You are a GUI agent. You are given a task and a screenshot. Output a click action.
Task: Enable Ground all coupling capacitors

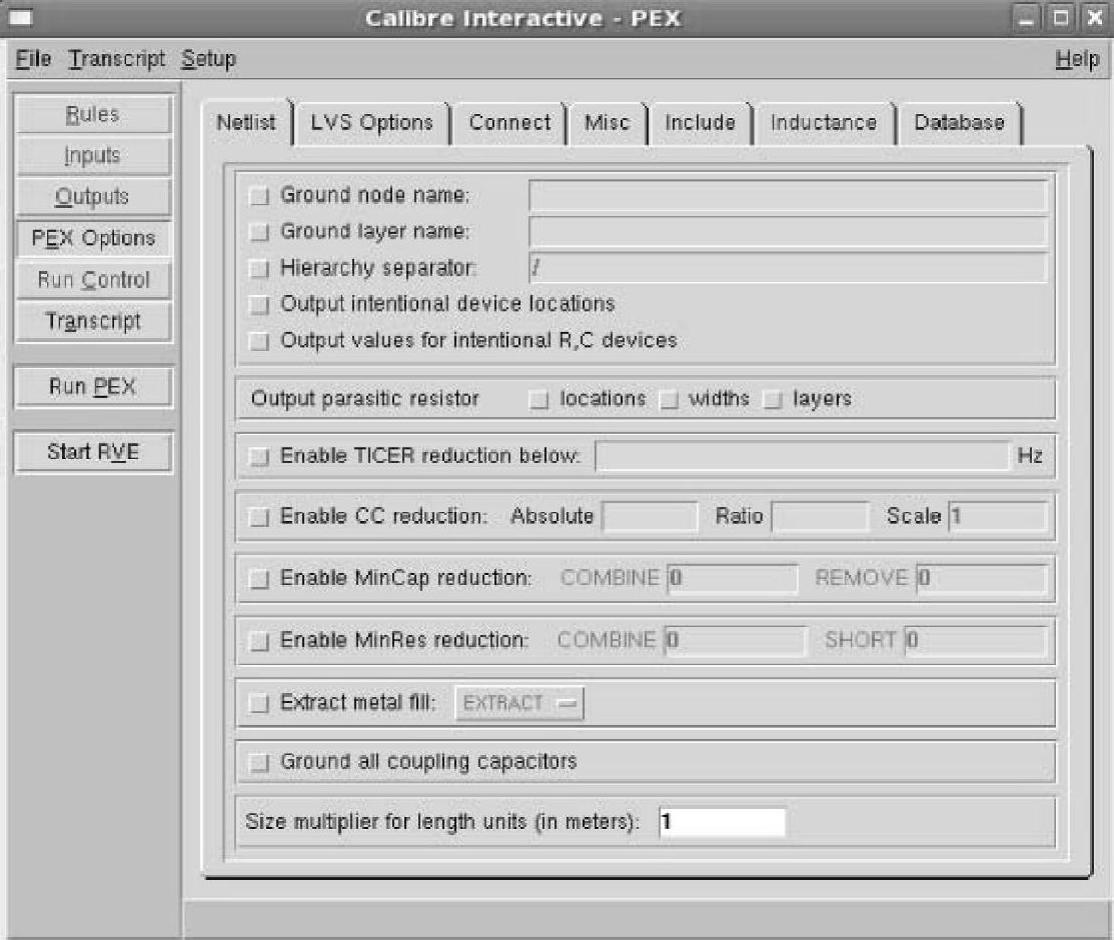[x=260, y=762]
